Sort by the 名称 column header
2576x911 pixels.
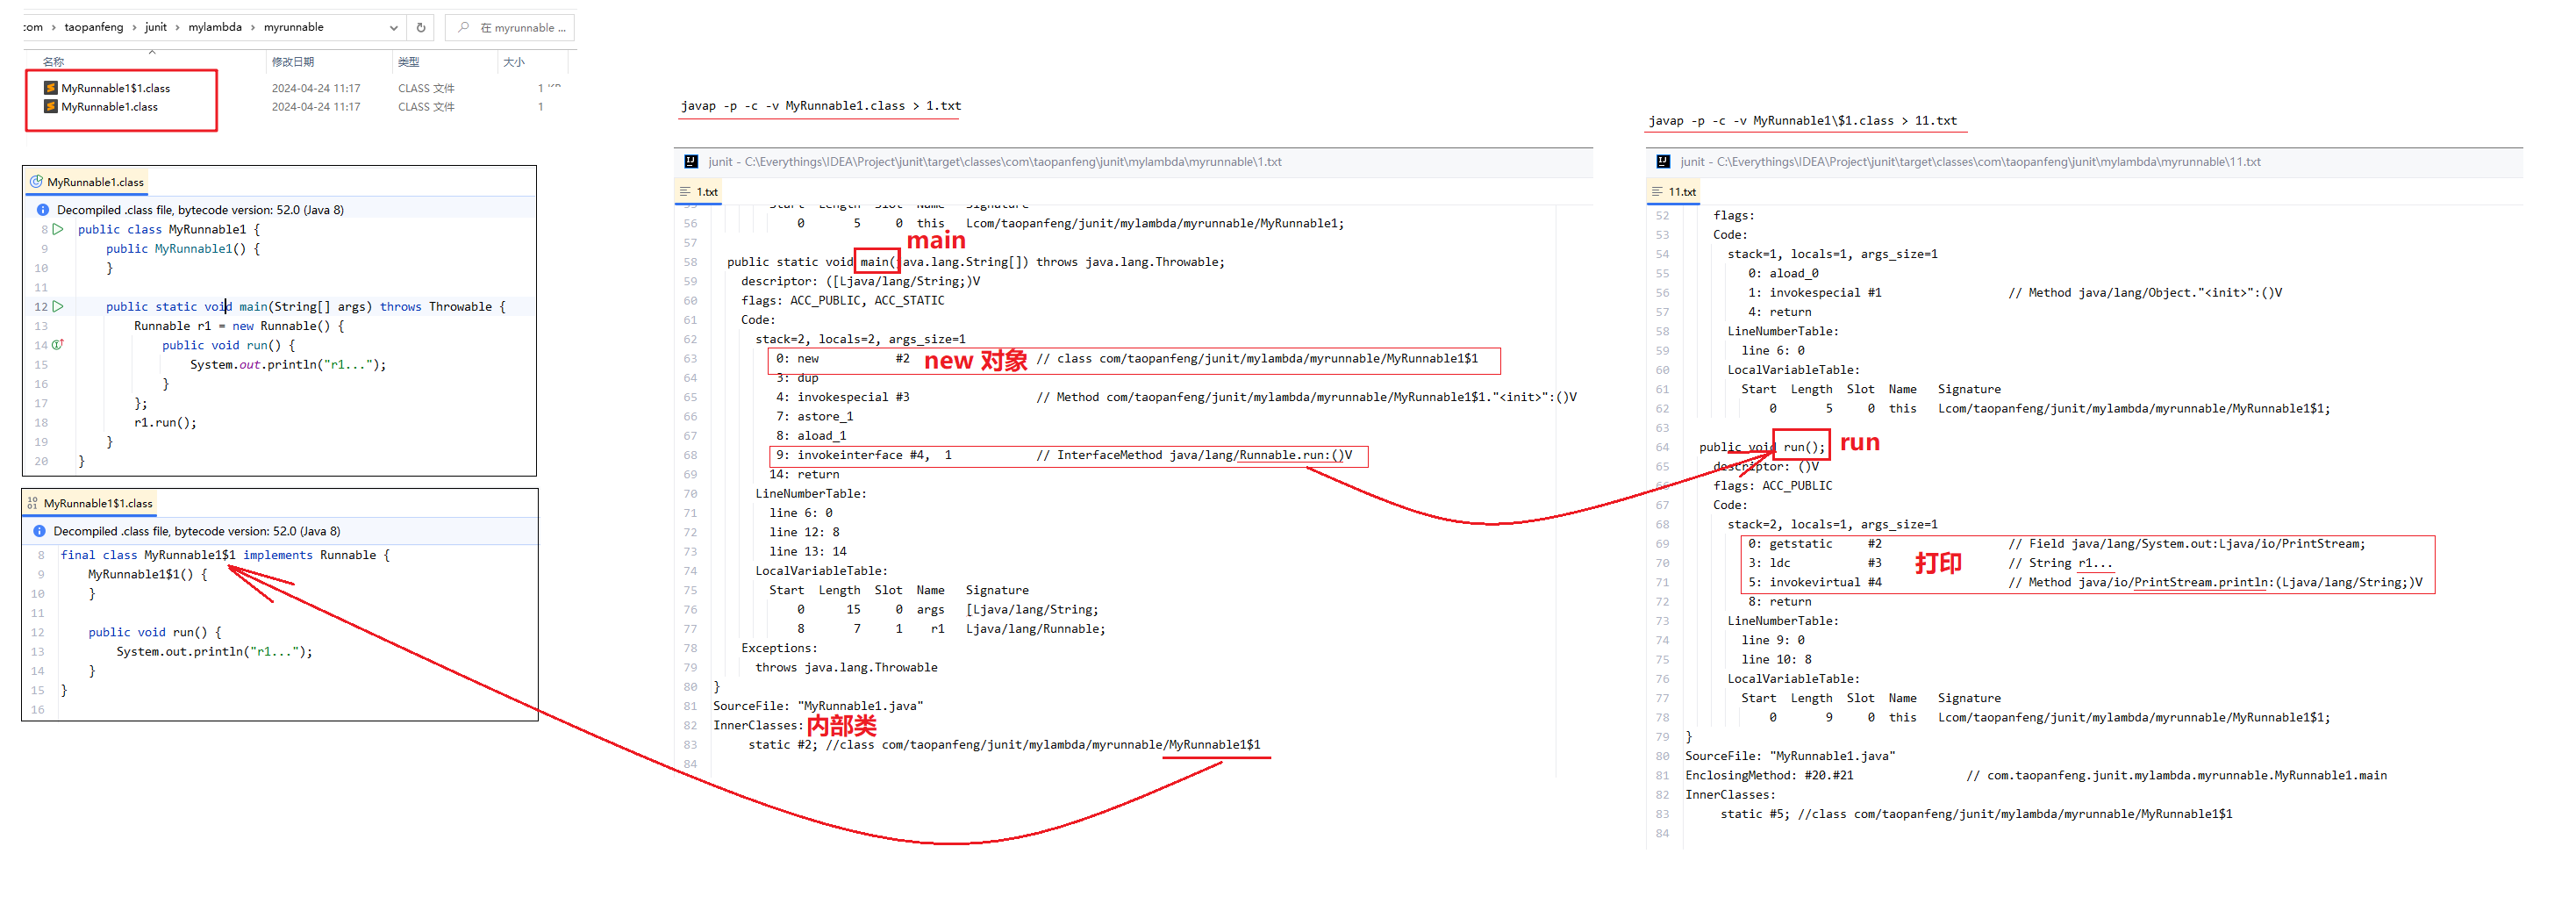(53, 62)
